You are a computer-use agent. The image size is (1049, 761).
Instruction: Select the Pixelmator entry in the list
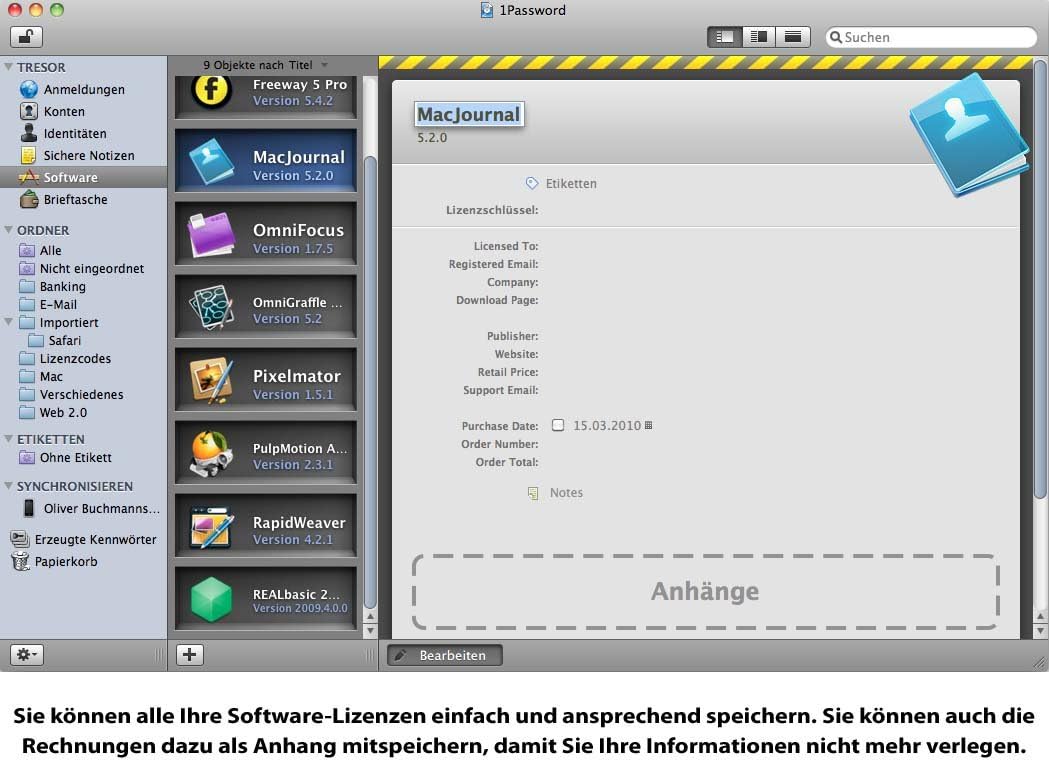click(x=266, y=380)
